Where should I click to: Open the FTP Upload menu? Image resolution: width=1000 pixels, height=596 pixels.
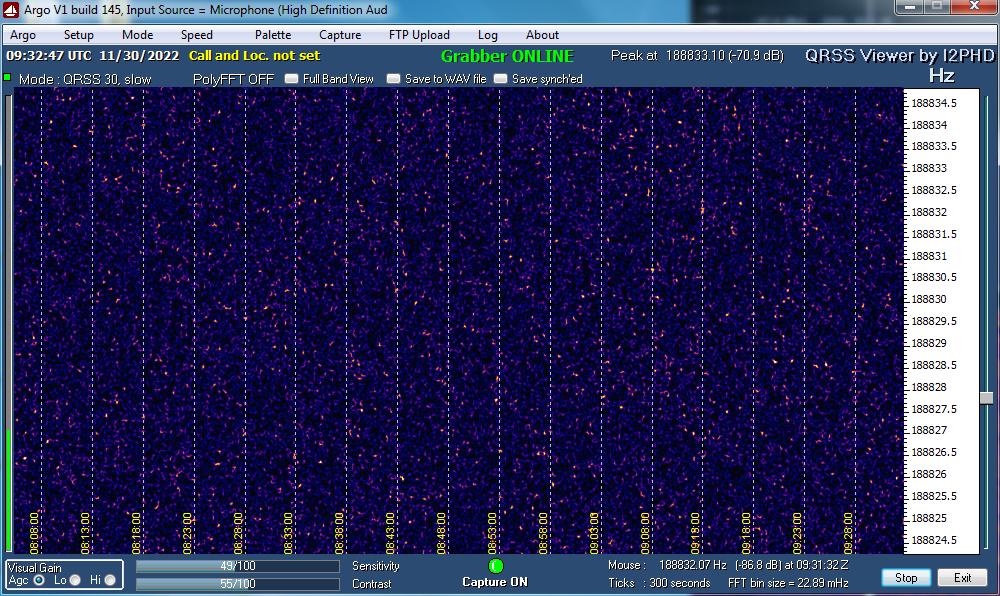419,35
